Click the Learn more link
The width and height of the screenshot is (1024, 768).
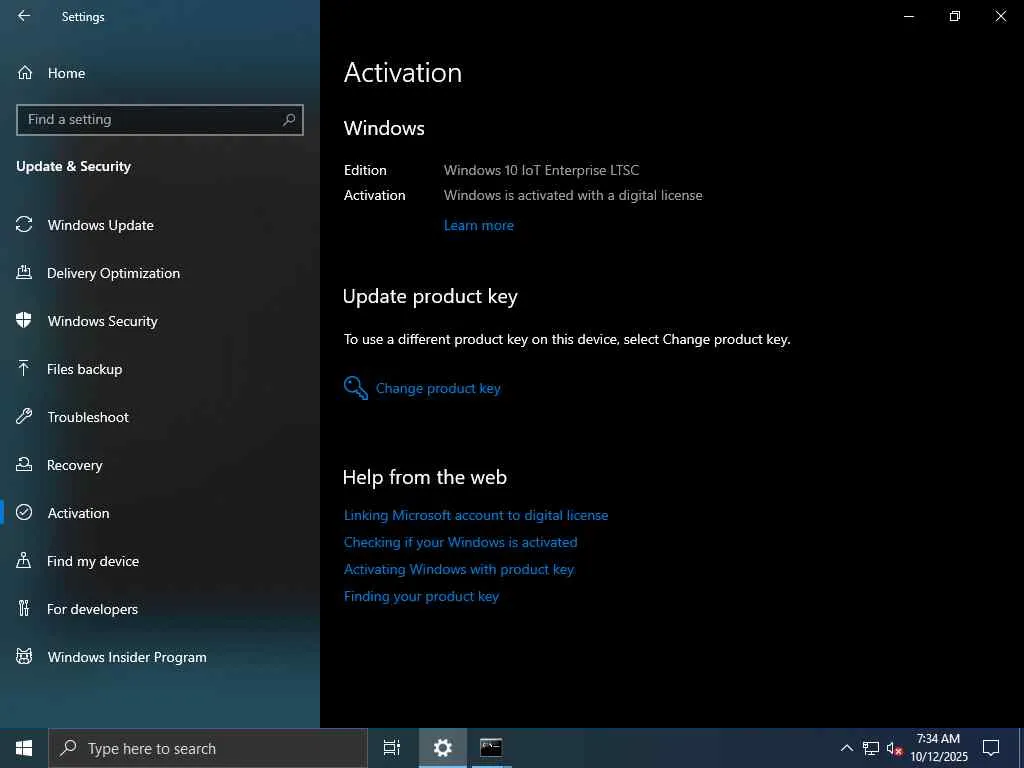coord(479,225)
